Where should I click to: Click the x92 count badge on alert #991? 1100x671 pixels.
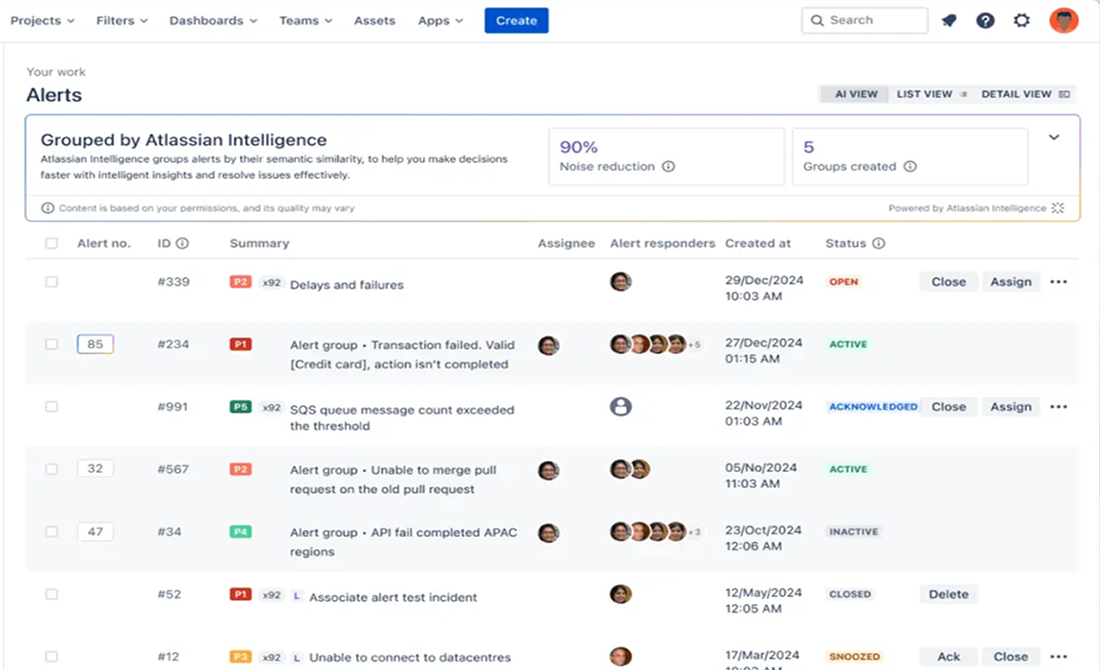click(x=271, y=408)
